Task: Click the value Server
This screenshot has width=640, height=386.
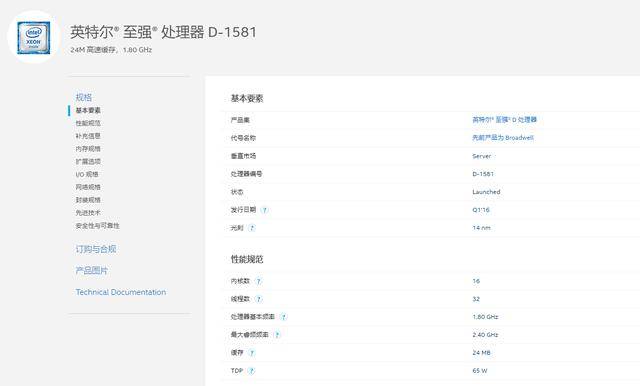Action: point(482,156)
